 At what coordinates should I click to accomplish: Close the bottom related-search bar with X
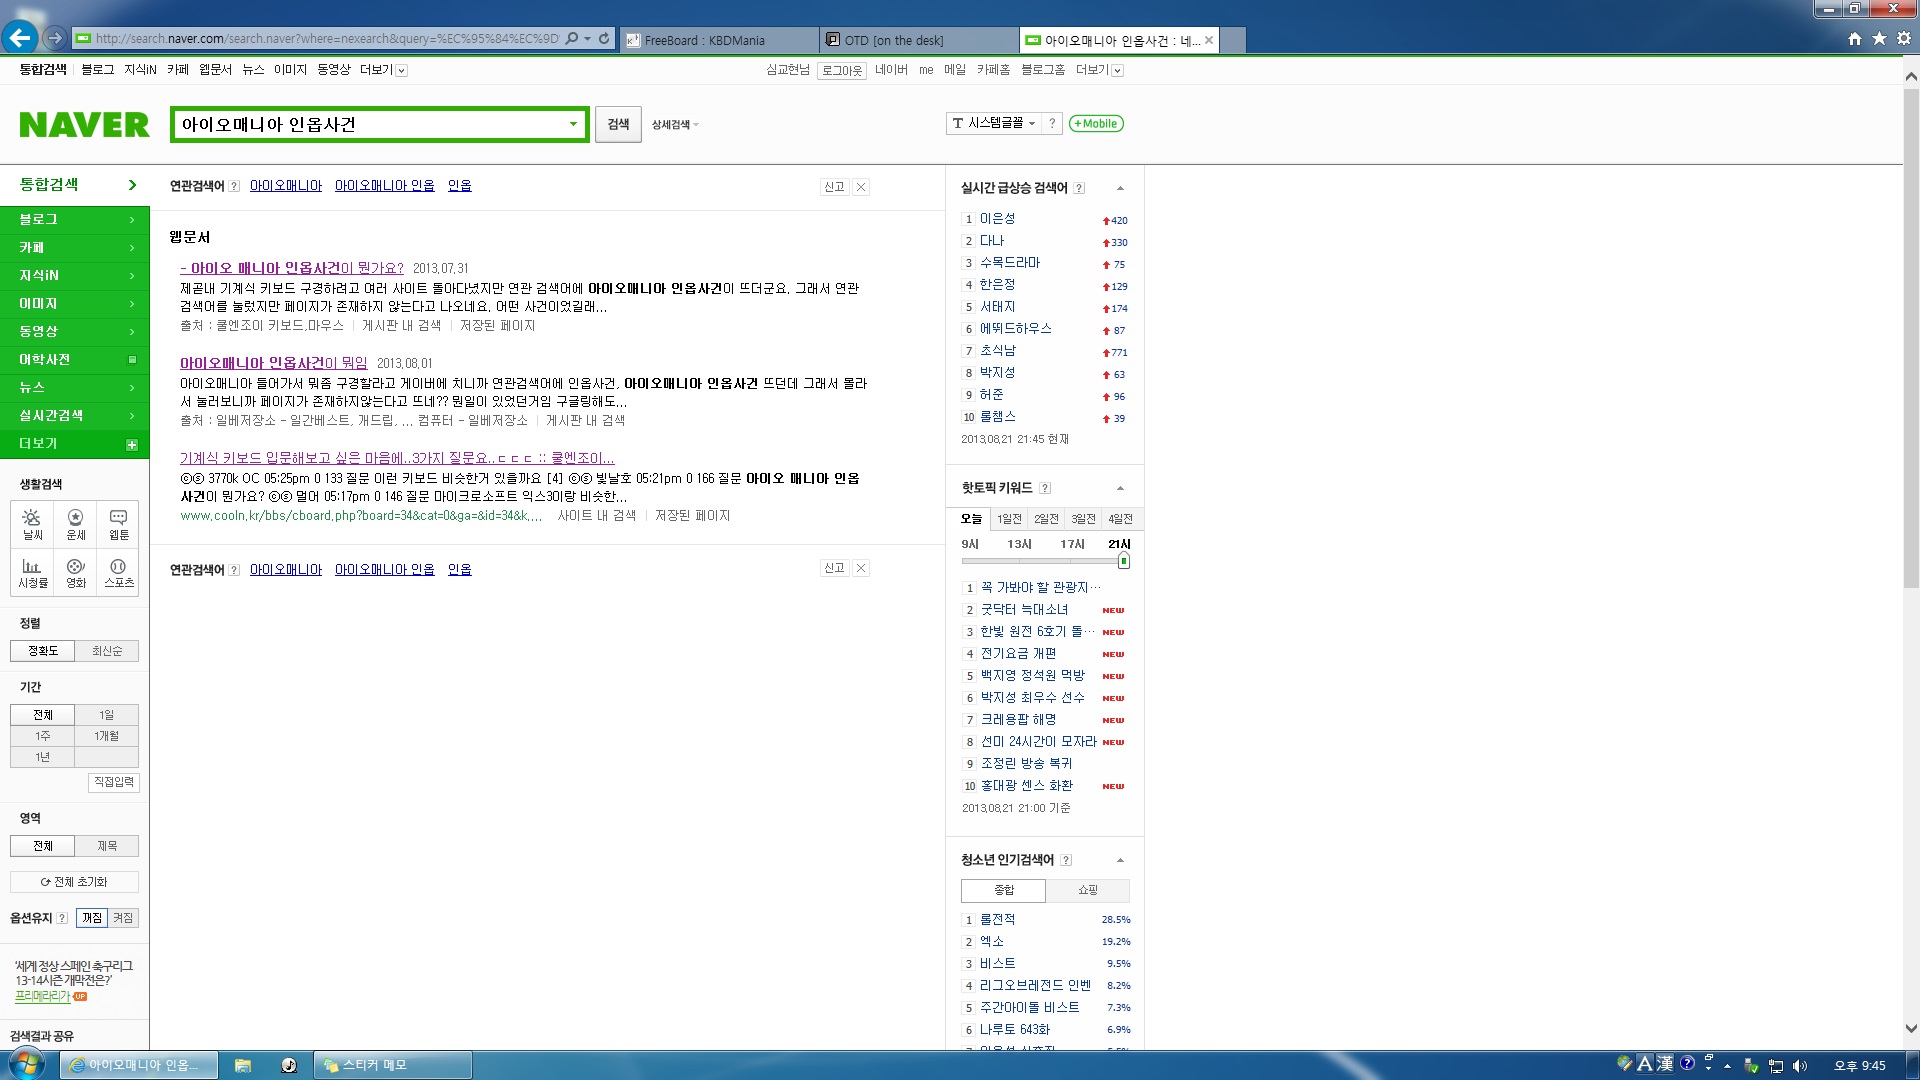(x=861, y=568)
